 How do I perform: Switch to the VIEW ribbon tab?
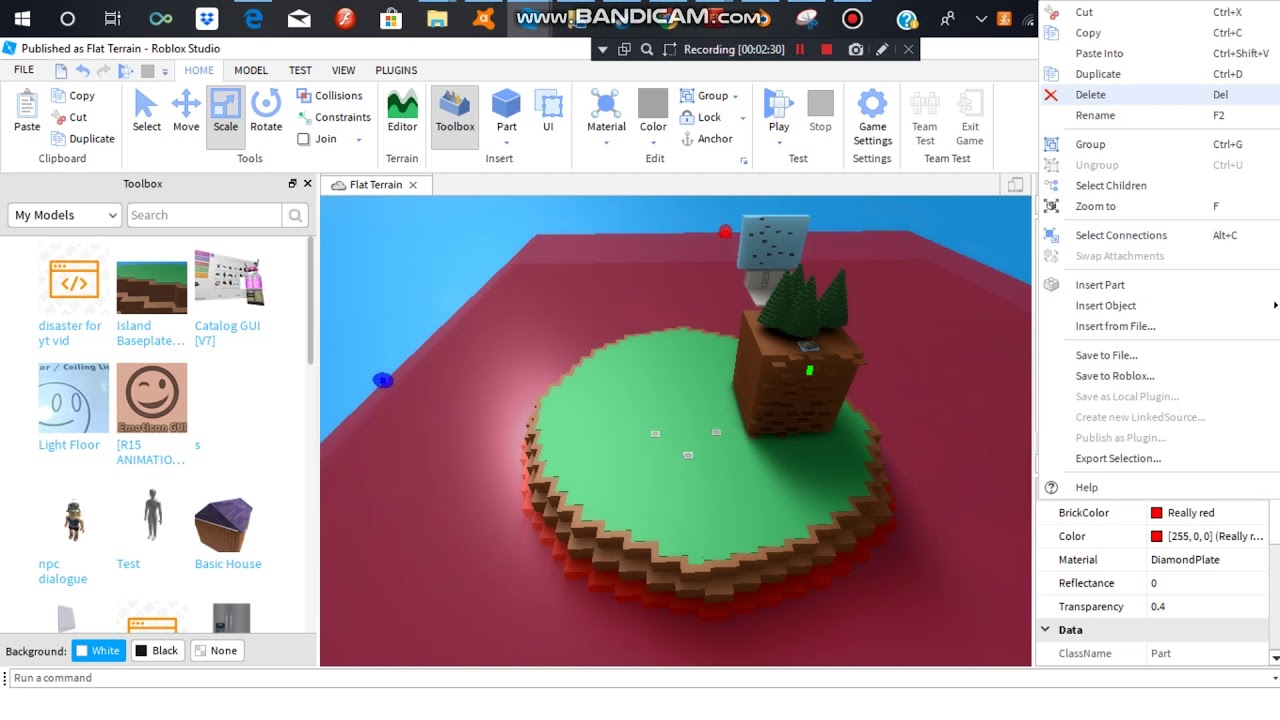(344, 70)
